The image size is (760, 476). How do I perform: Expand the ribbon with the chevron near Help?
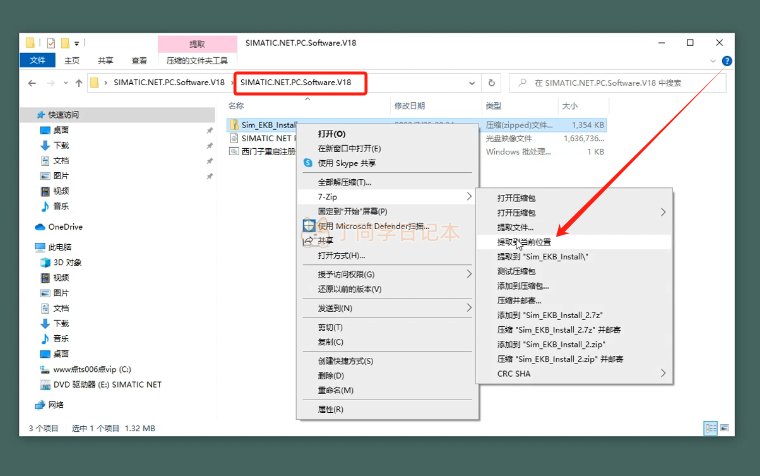712,61
